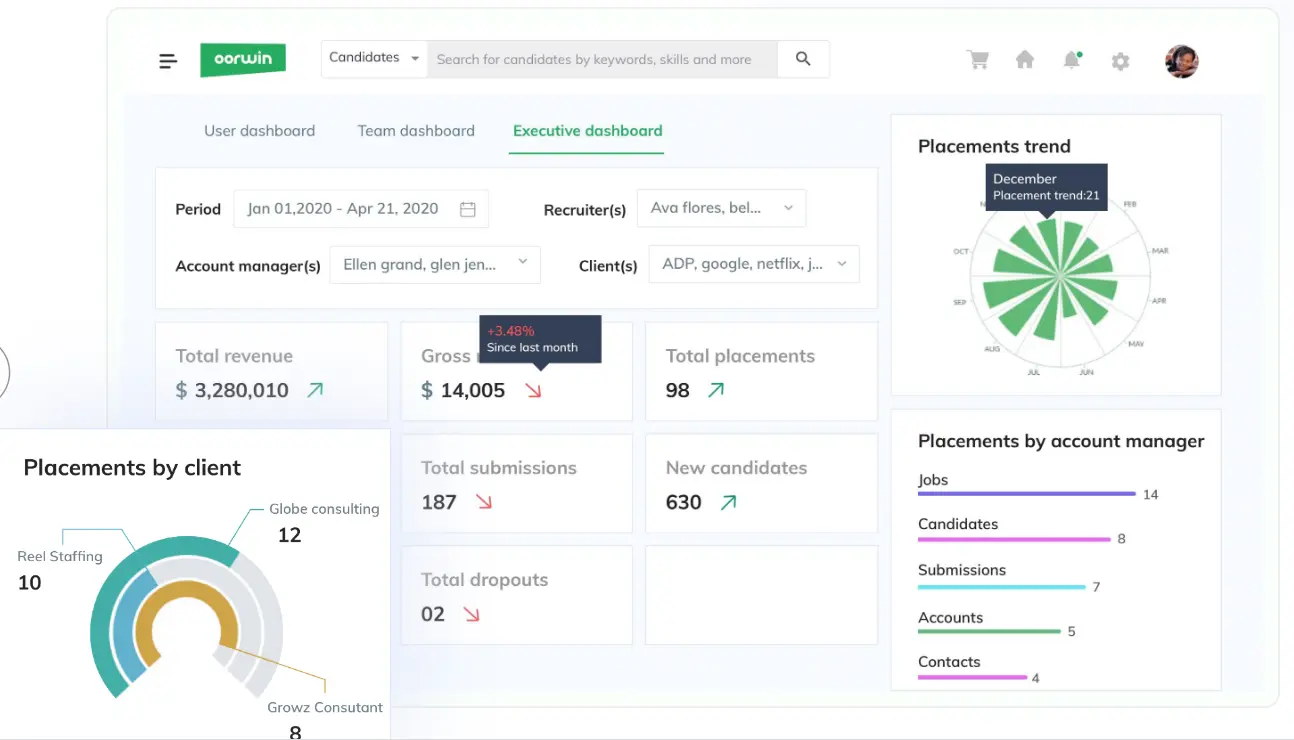Click the user profile avatar
This screenshot has height=740, width=1294.
point(1182,61)
